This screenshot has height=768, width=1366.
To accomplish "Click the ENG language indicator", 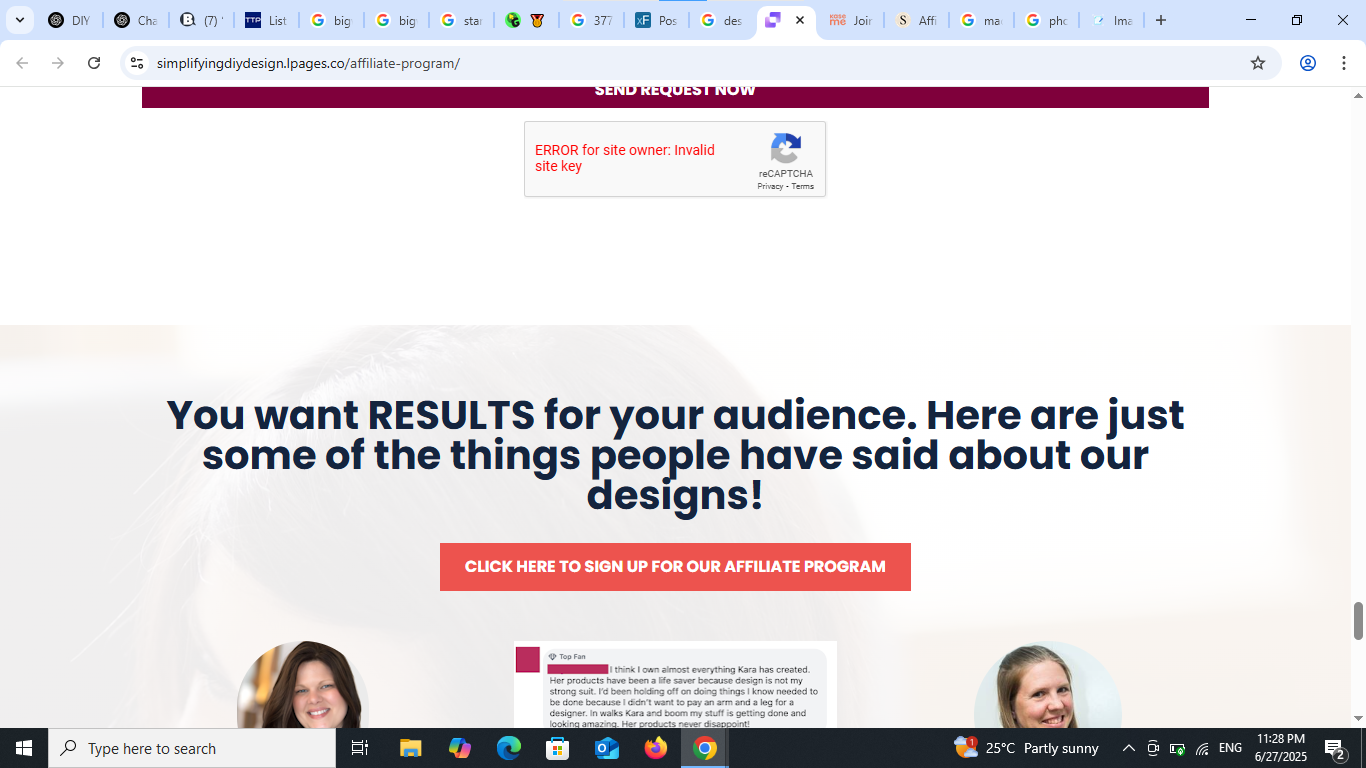I will pyautogui.click(x=1230, y=748).
